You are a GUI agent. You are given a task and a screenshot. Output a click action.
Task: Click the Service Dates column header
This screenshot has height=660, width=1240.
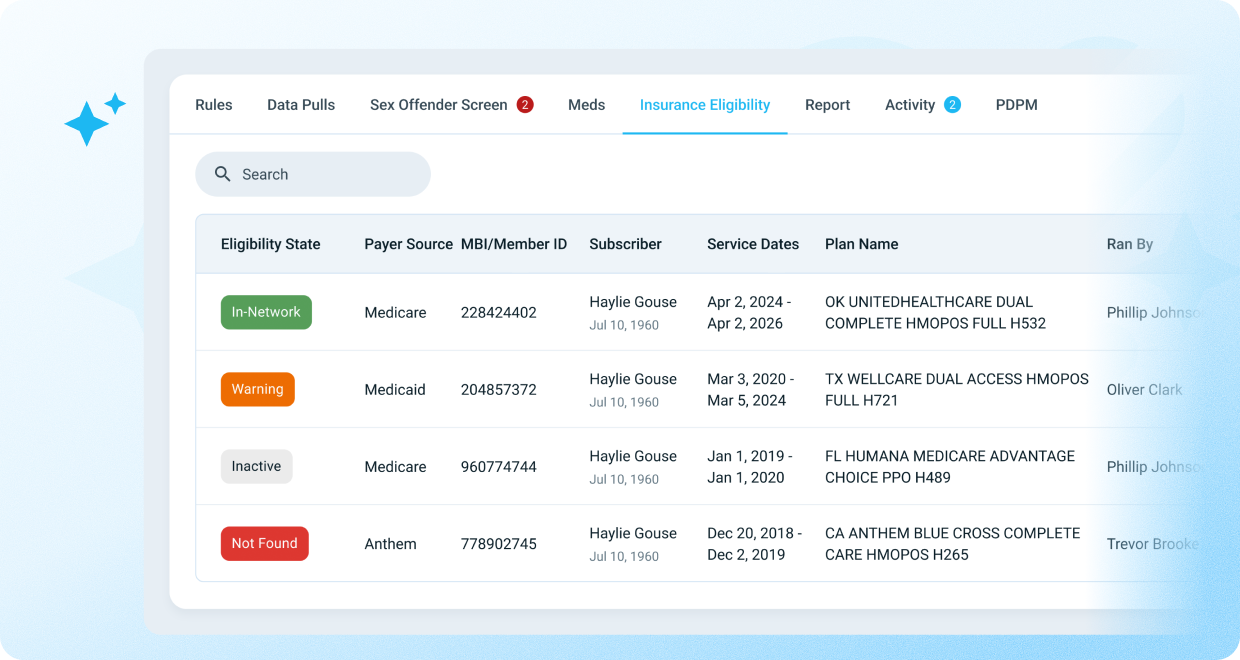pos(753,244)
